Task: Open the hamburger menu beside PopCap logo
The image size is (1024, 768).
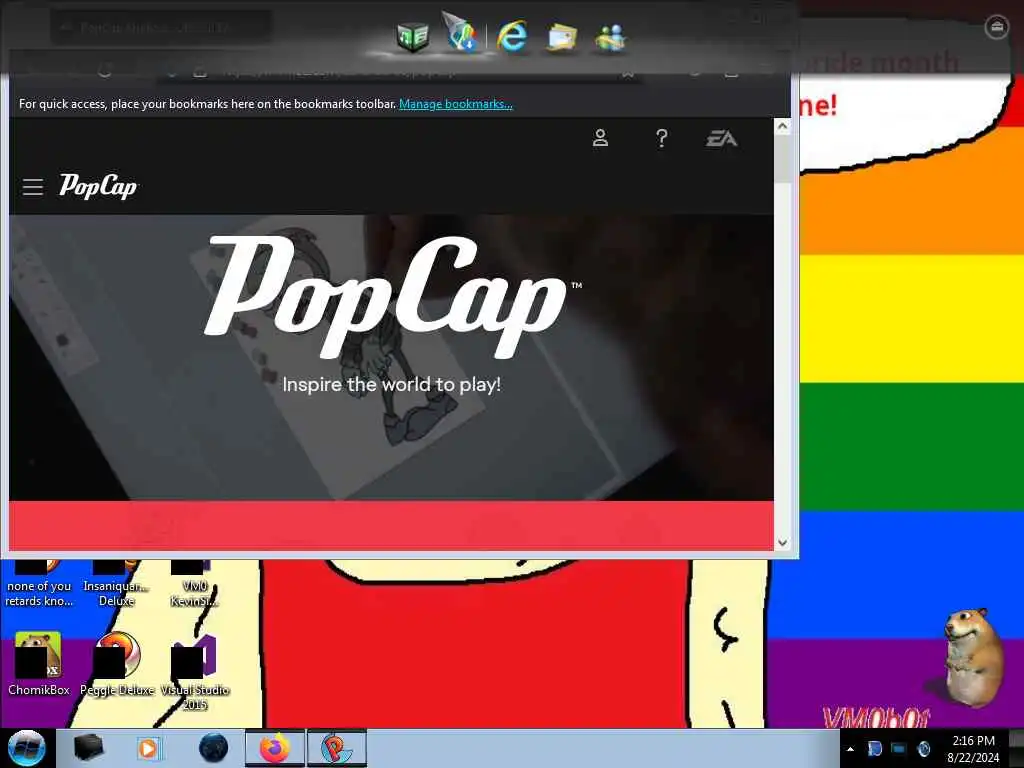Action: click(x=33, y=187)
